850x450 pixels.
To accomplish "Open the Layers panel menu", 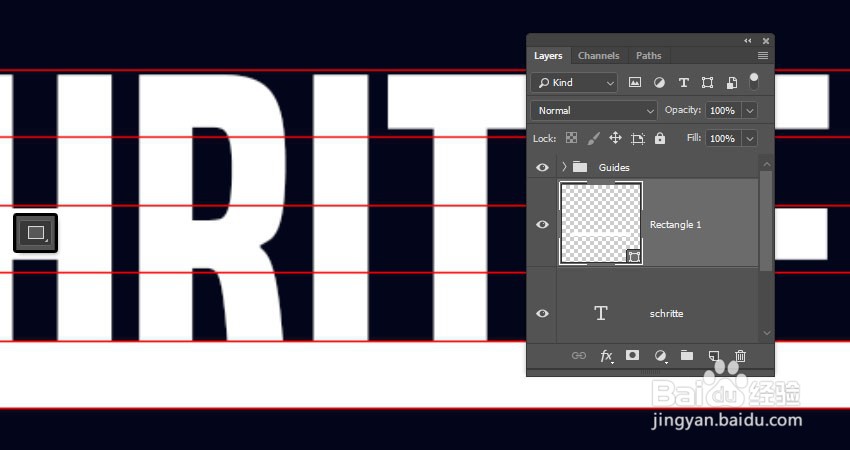I will 763,56.
